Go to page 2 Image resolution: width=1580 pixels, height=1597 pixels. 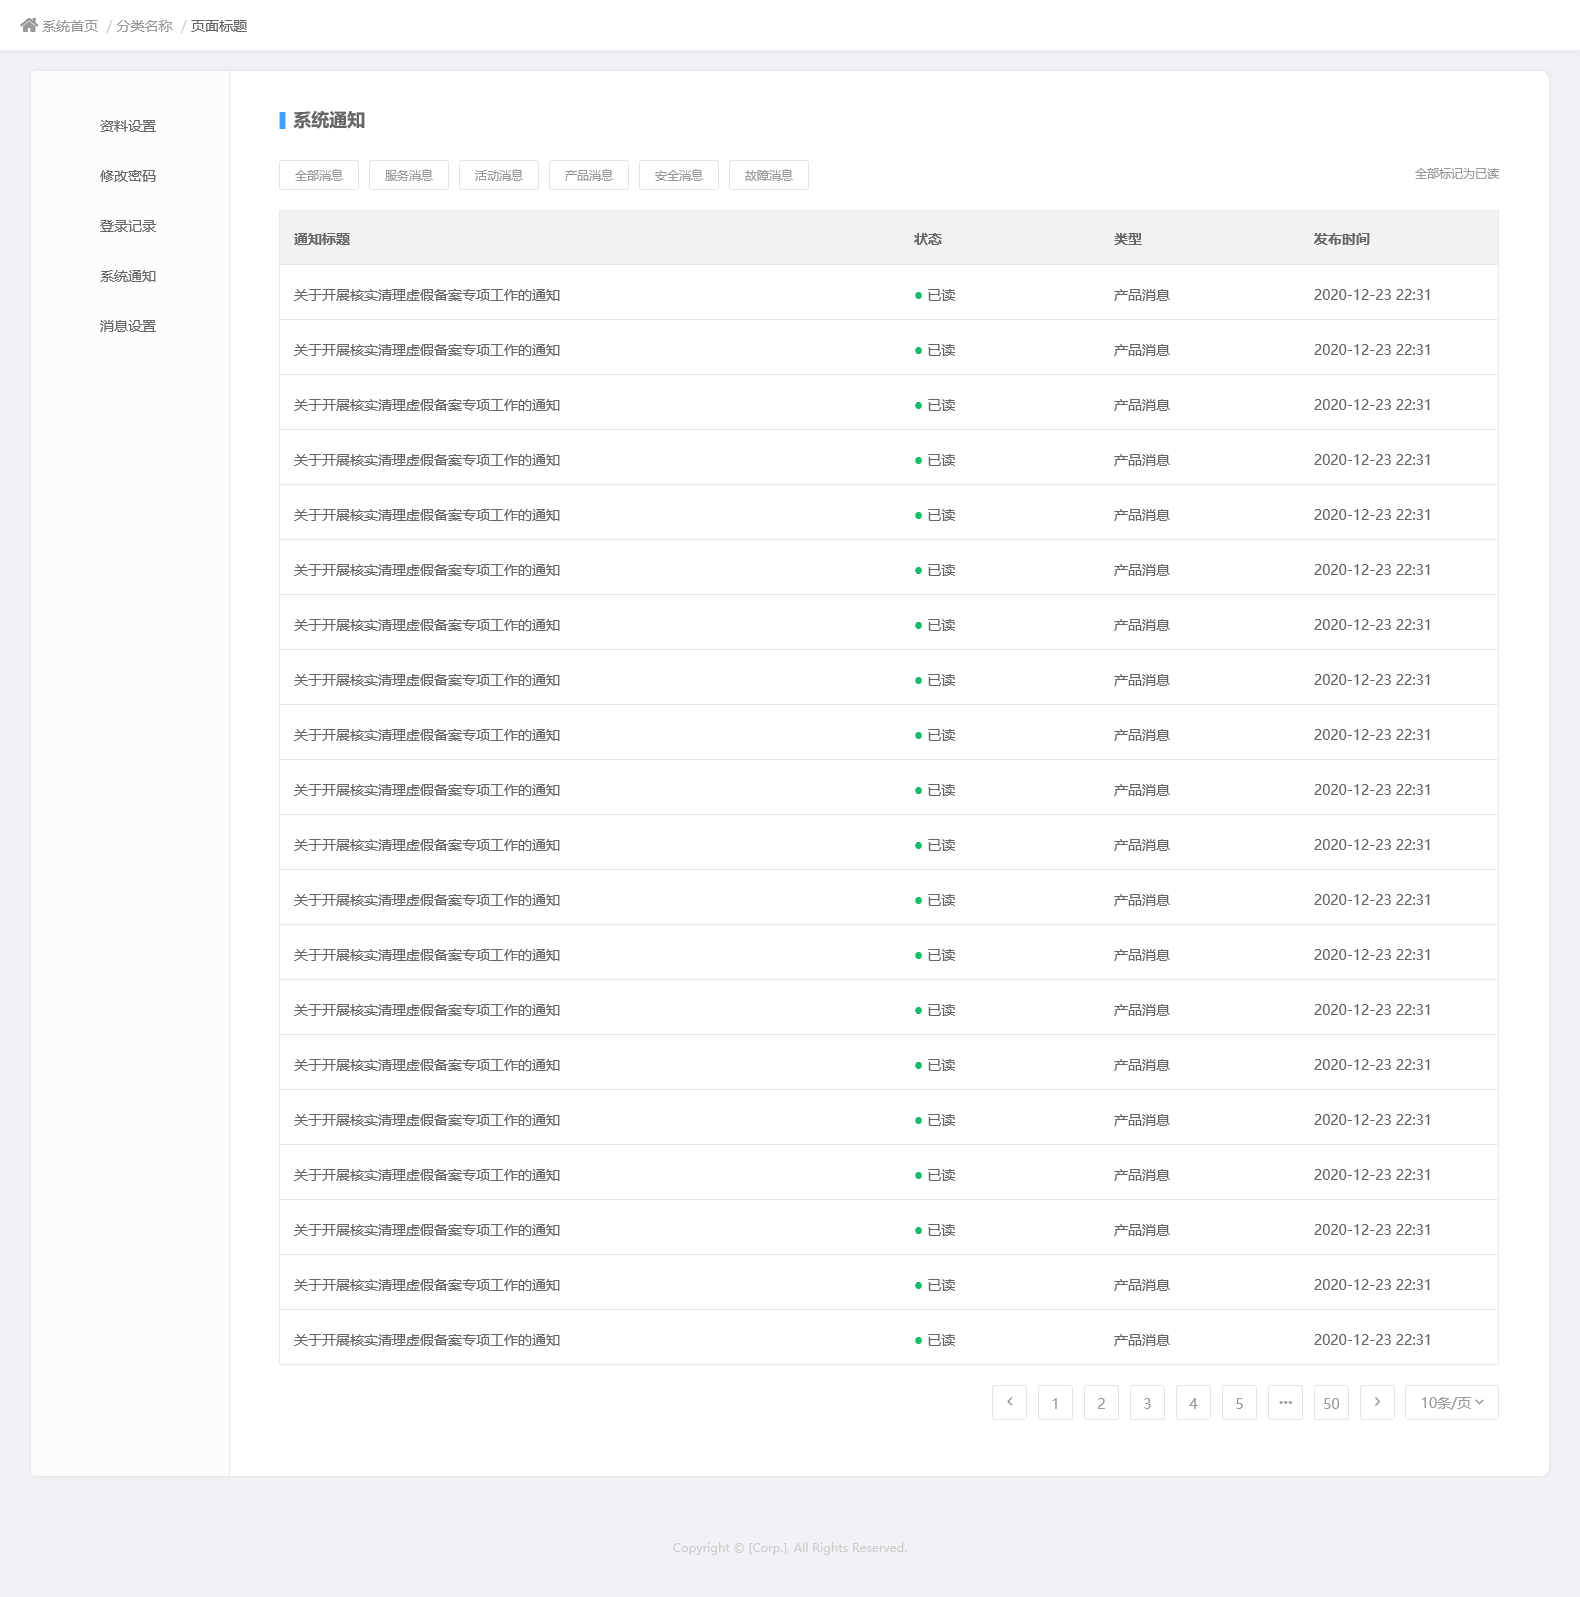pyautogui.click(x=1101, y=1402)
